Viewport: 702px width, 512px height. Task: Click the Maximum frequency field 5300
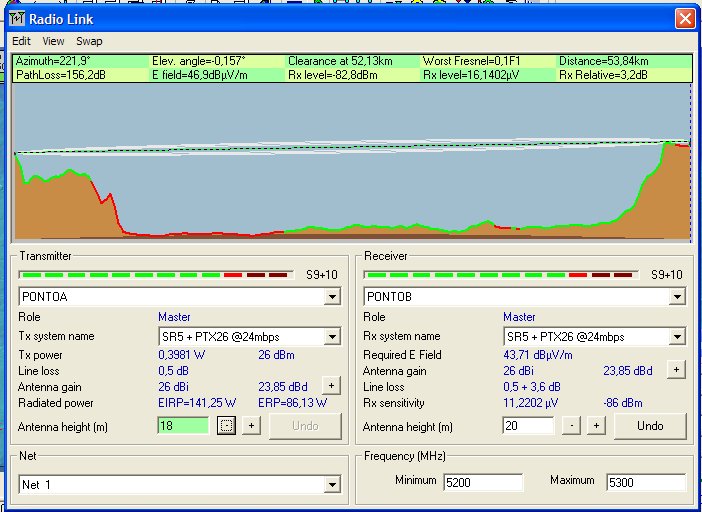tap(646, 482)
